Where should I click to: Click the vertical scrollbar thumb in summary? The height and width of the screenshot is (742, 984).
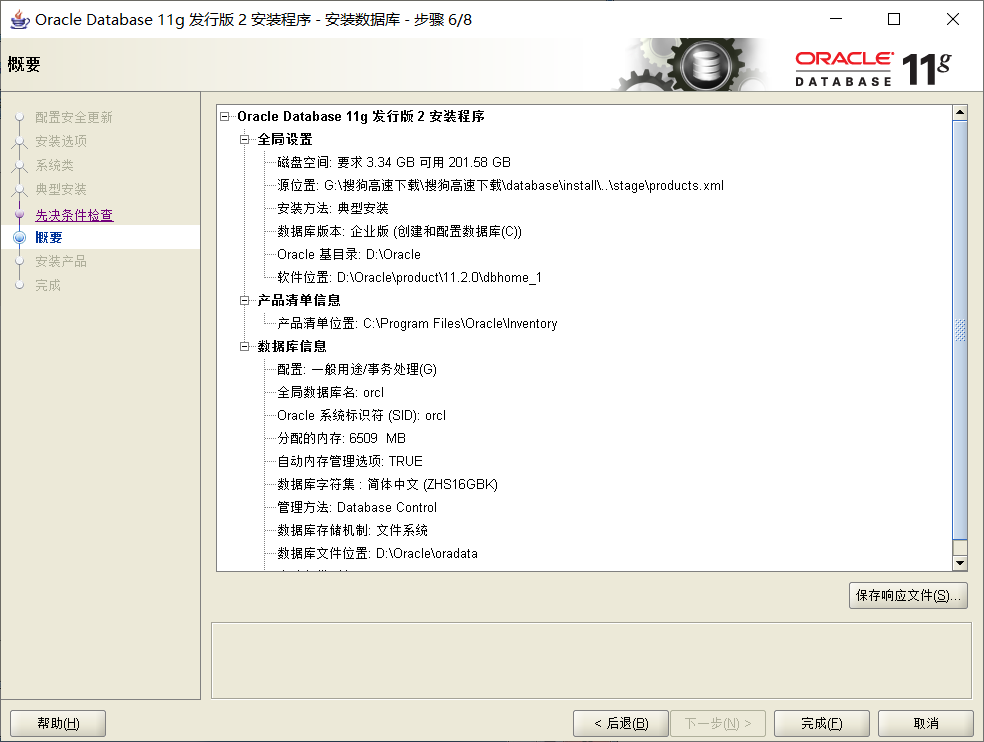tap(960, 330)
